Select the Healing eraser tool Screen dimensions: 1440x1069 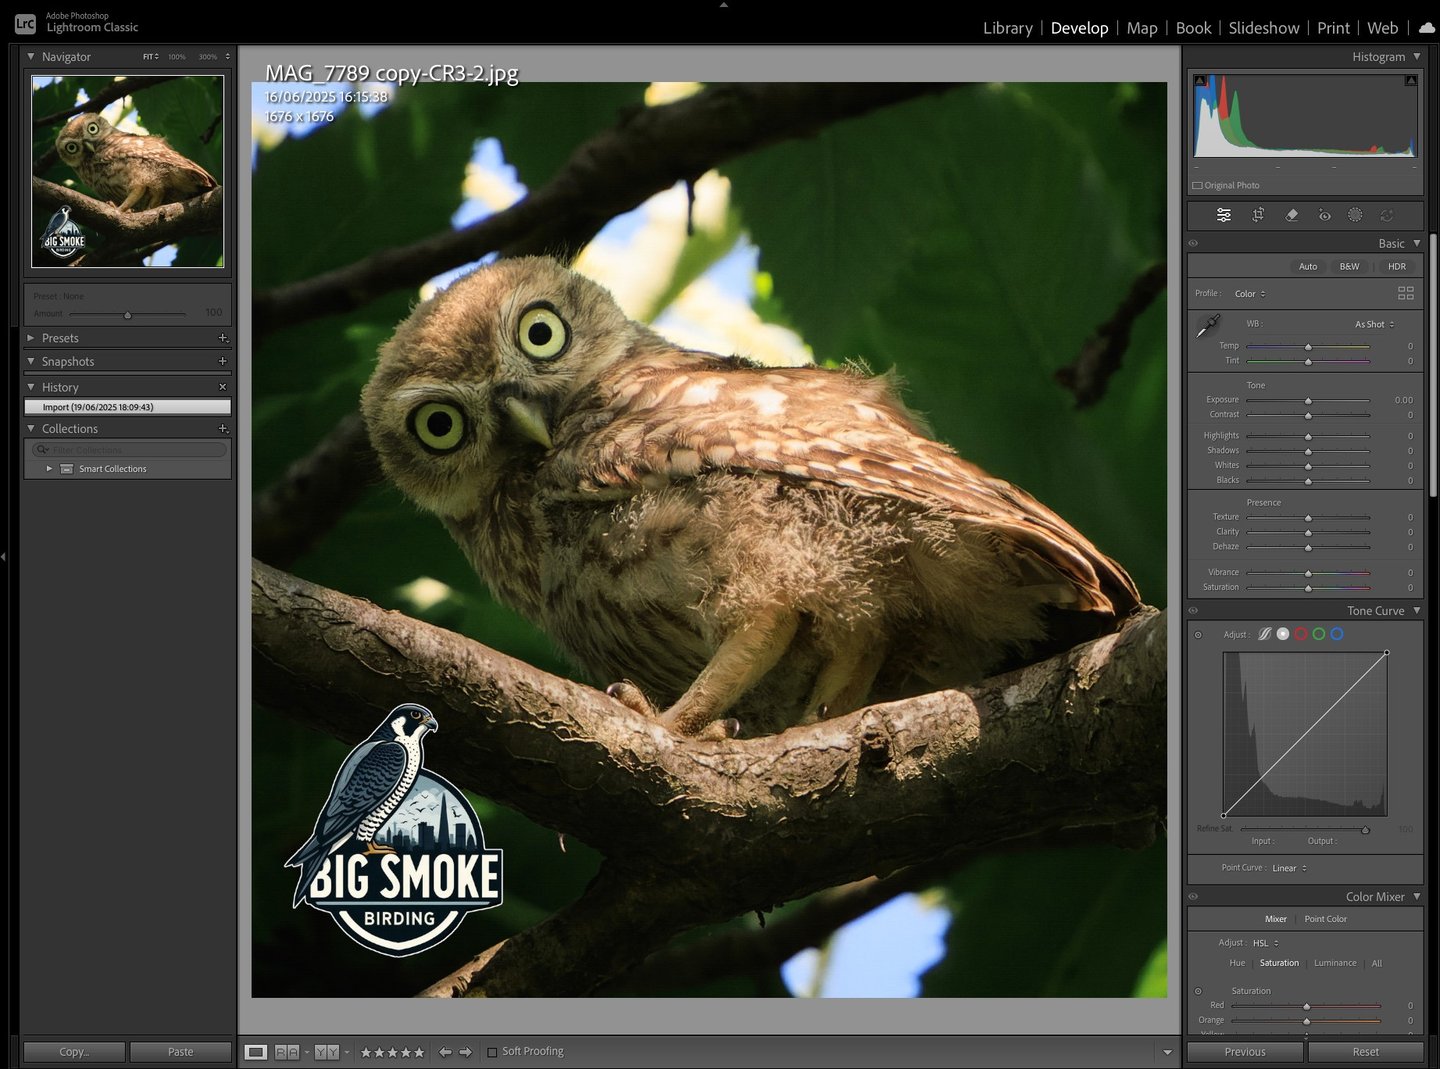coord(1291,215)
